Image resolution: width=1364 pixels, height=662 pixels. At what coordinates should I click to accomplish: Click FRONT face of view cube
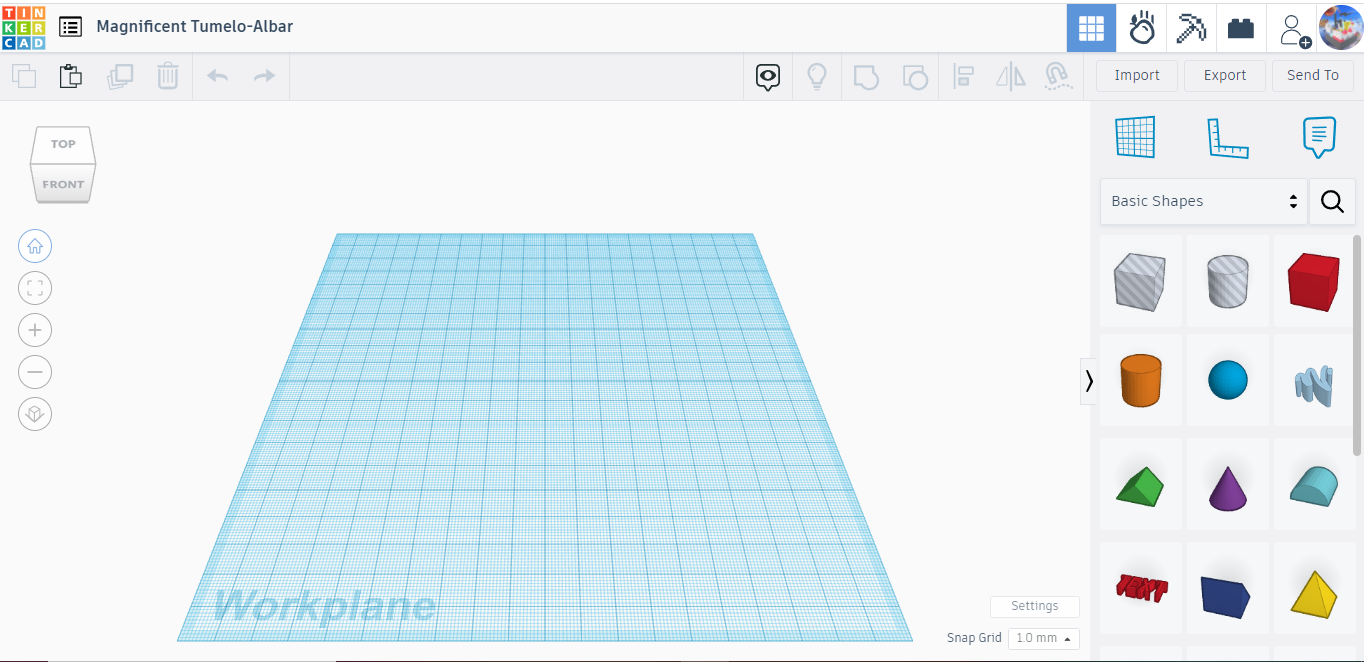[x=63, y=184]
